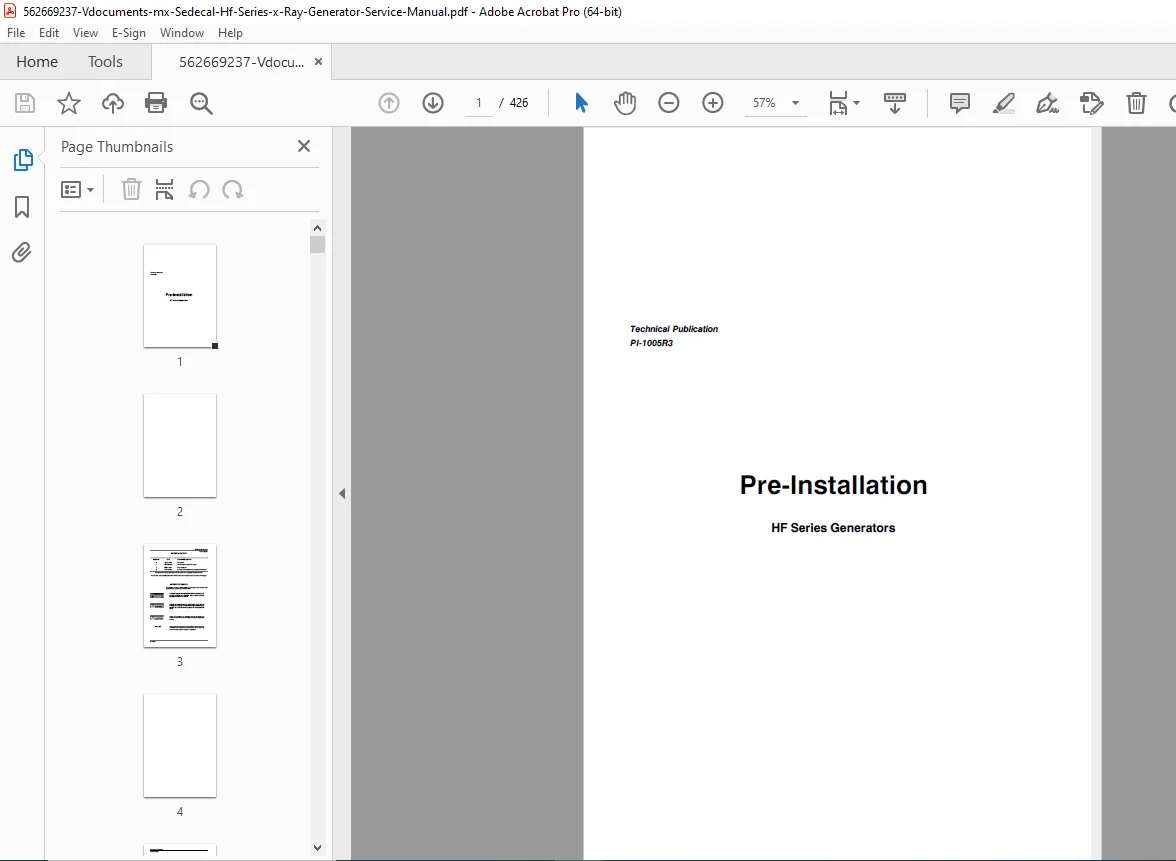The height and width of the screenshot is (861, 1176).
Task: Select the Highlight text pen
Action: coord(1004,103)
